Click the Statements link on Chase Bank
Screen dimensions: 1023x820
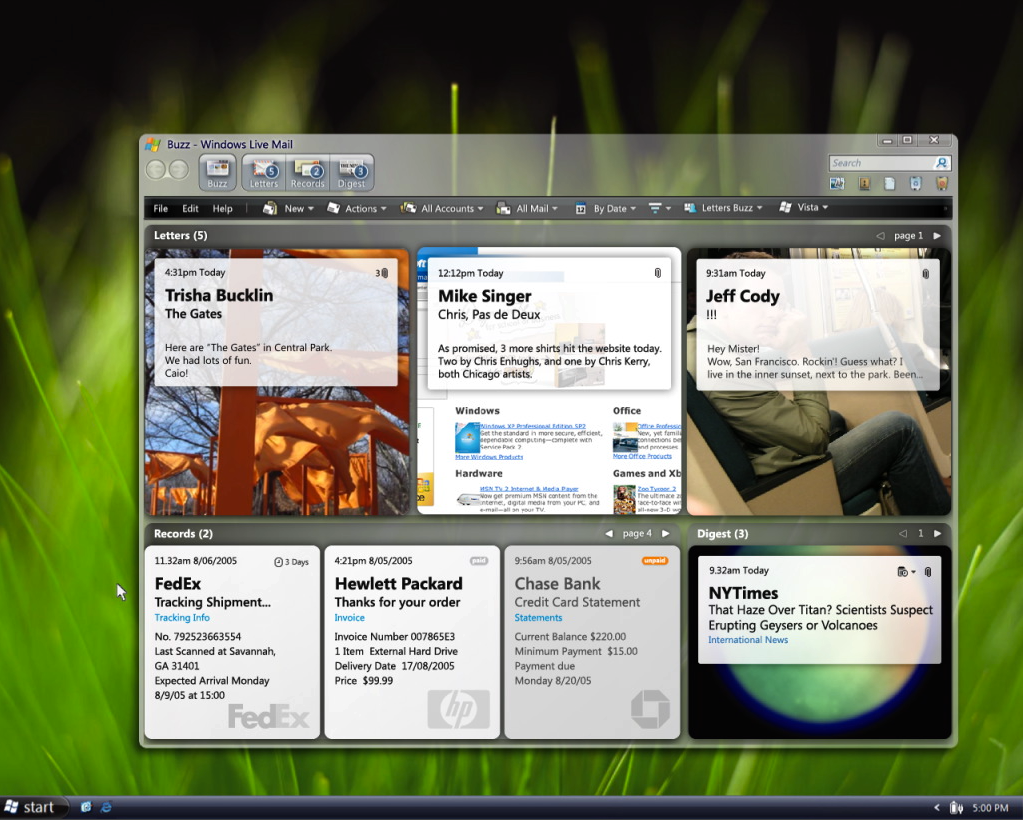click(538, 618)
